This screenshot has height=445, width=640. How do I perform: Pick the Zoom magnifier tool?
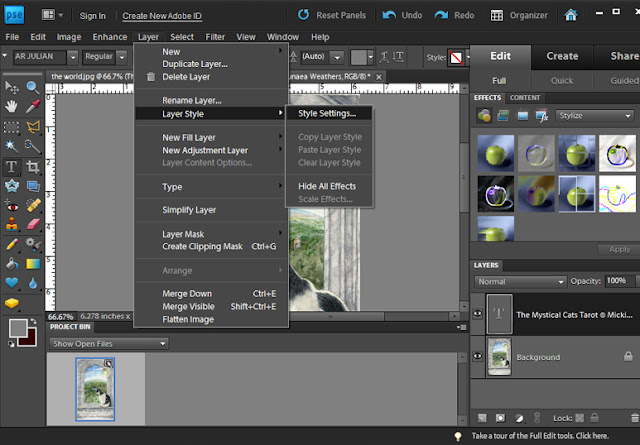(x=33, y=87)
